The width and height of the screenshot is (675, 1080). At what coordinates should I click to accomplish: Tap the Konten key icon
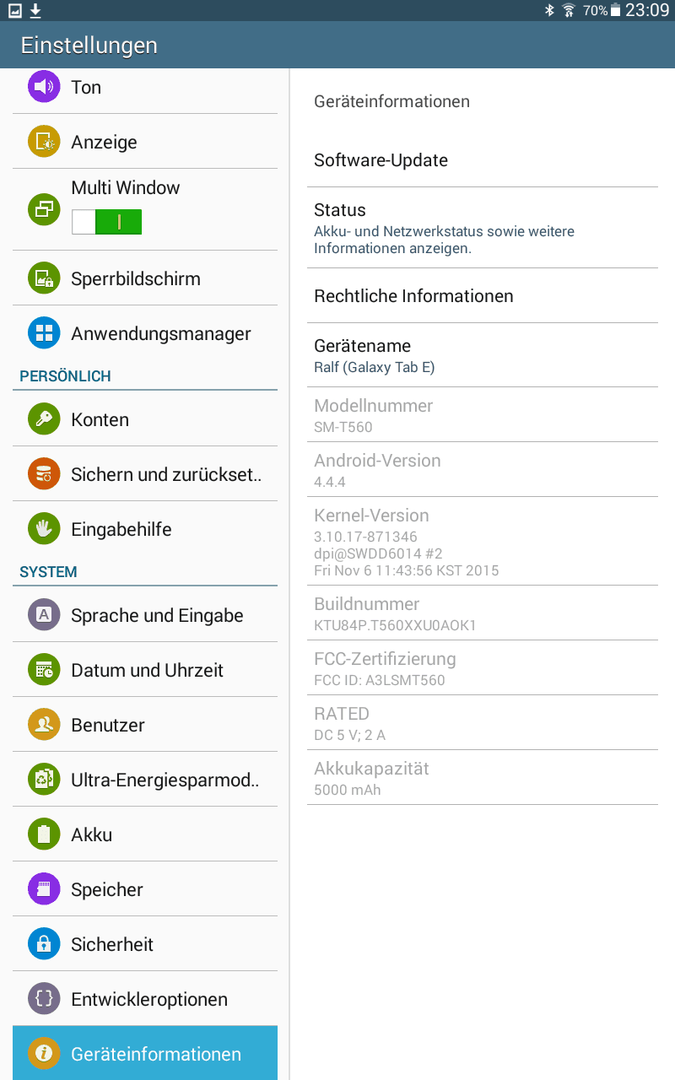[44, 419]
